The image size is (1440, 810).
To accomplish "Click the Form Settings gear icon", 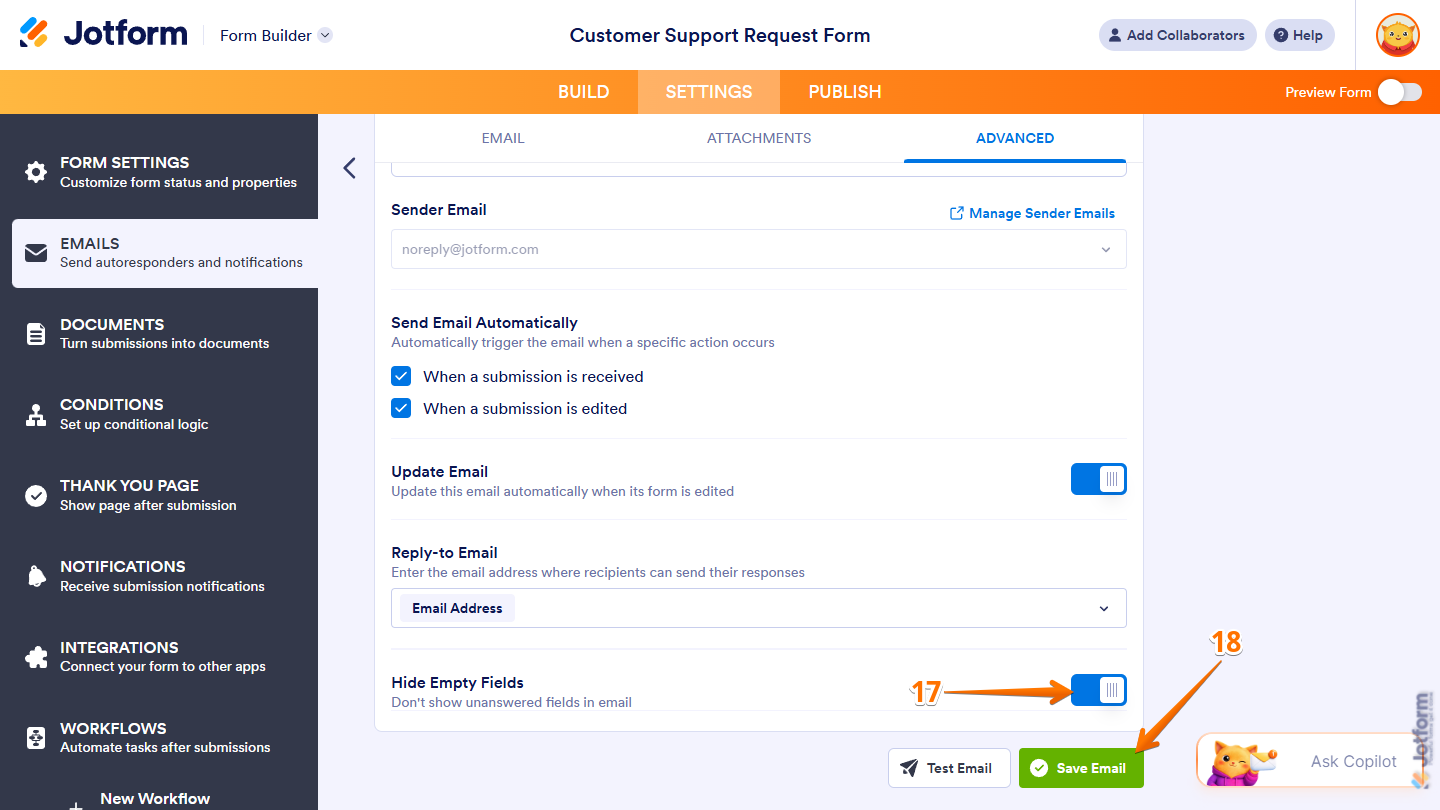I will (x=36, y=172).
